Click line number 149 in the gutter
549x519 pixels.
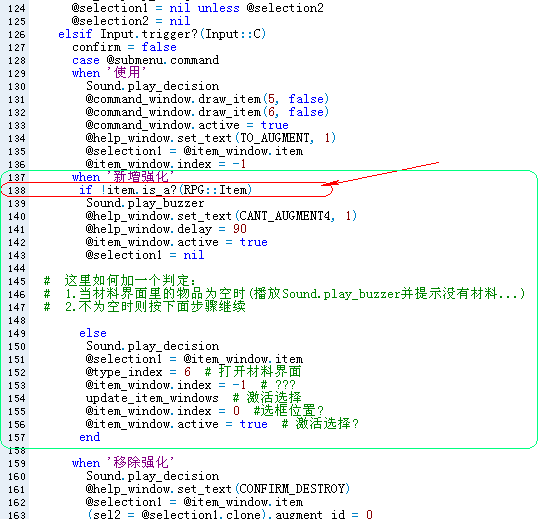[x=17, y=333]
